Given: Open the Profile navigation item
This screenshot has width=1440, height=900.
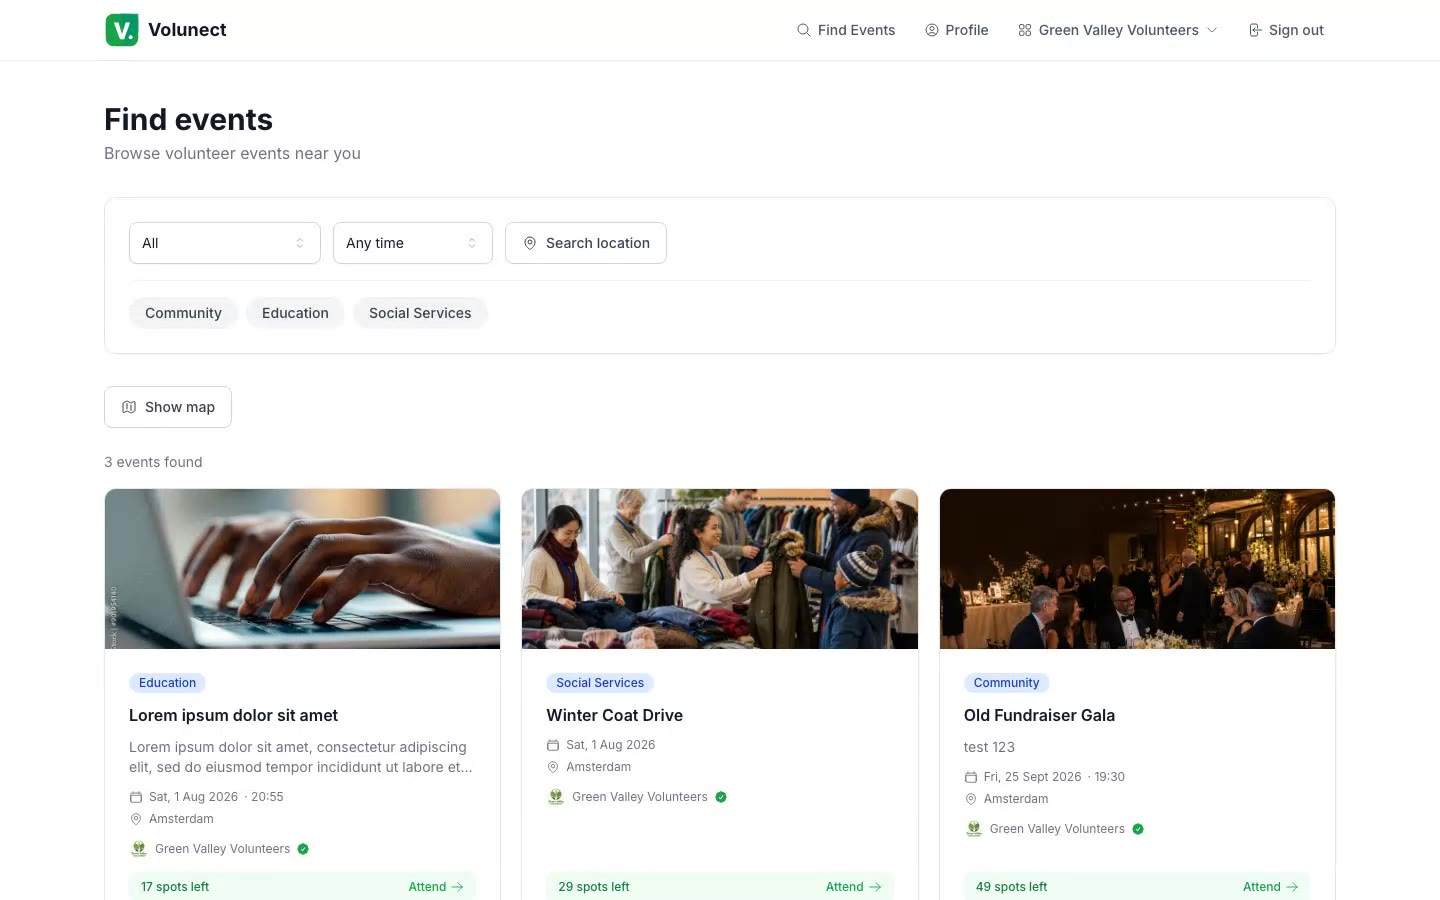Looking at the screenshot, I should click(957, 30).
